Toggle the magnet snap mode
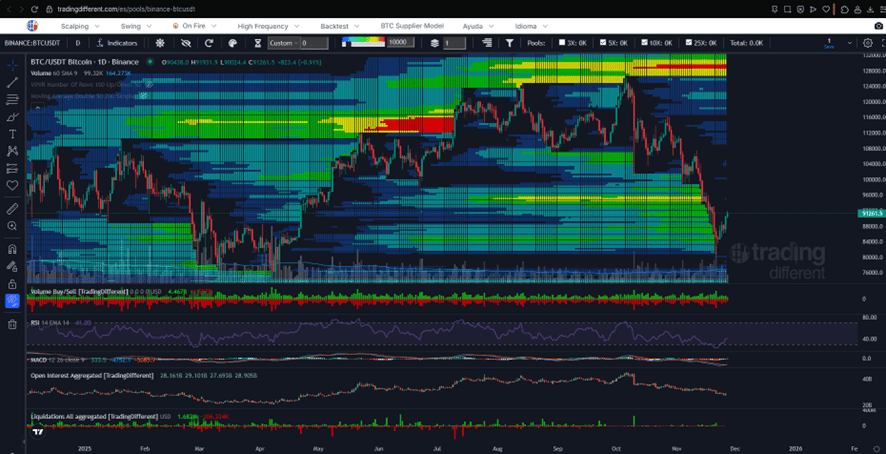Image resolution: width=886 pixels, height=454 pixels. (12, 249)
